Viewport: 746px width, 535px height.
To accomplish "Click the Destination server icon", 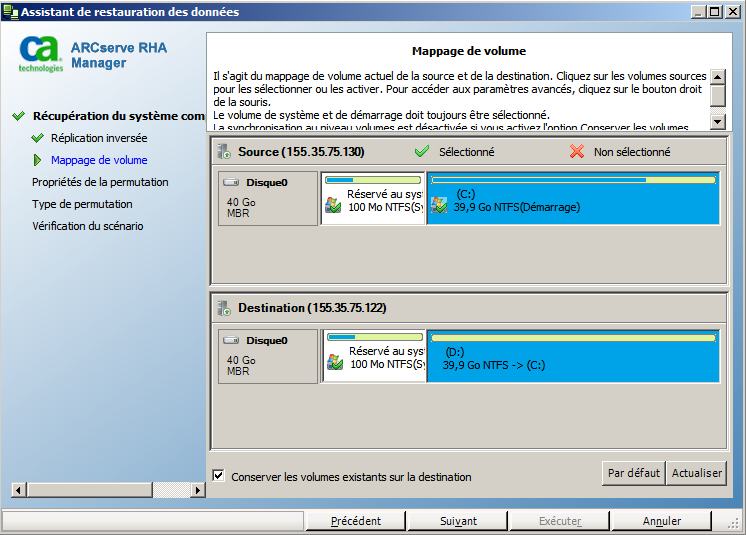I will [x=224, y=308].
